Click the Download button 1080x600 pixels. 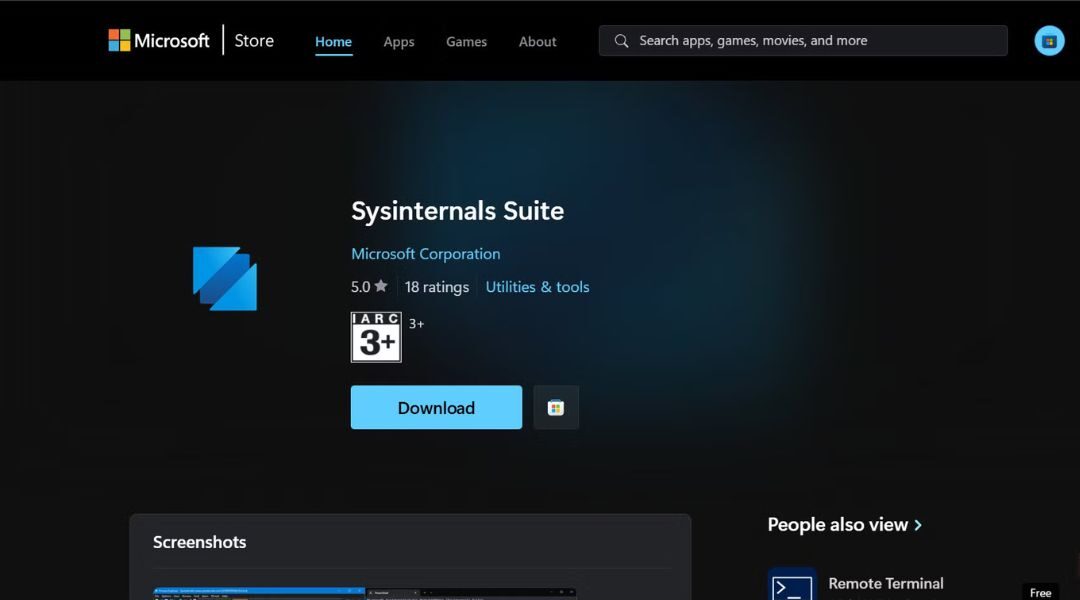click(436, 407)
